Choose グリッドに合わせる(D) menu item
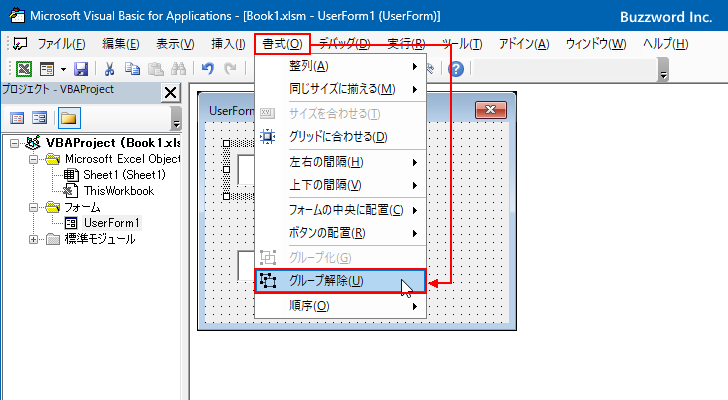This screenshot has height=400, width=728. pos(340,137)
